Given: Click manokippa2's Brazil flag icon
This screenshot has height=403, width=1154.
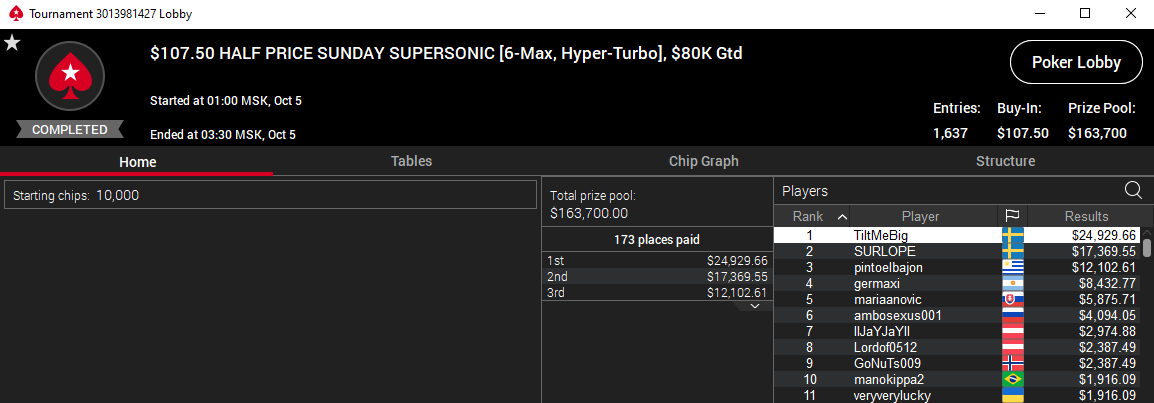Looking at the screenshot, I should point(1013,379).
